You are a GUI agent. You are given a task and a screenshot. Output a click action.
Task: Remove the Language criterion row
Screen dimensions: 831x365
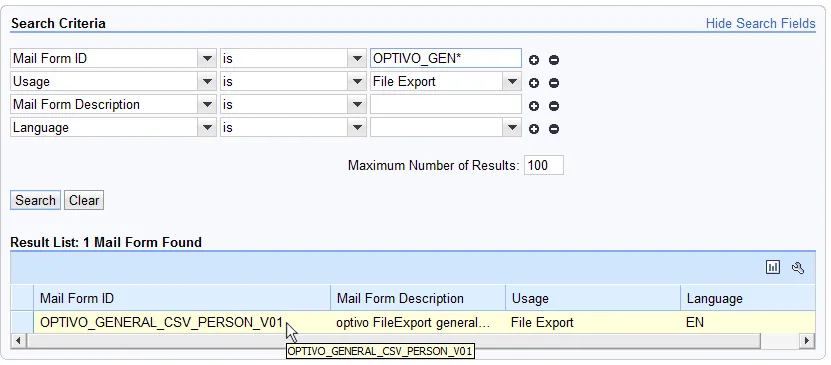(x=554, y=129)
